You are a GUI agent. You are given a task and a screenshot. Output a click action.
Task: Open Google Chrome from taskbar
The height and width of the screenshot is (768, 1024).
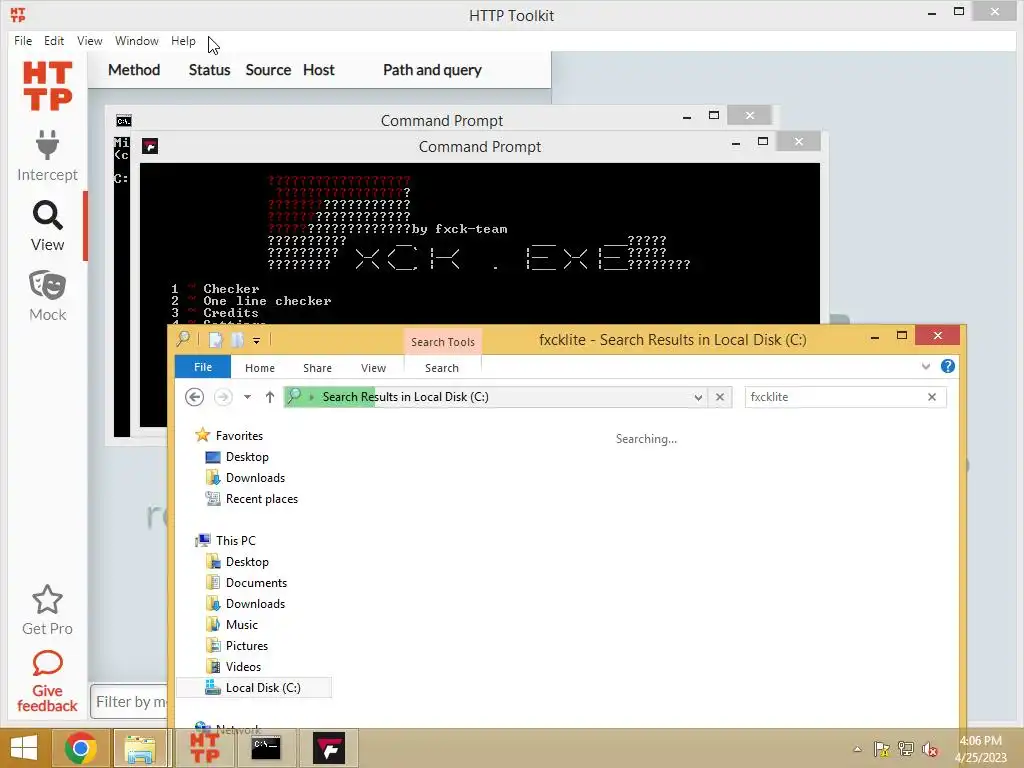tap(81, 748)
